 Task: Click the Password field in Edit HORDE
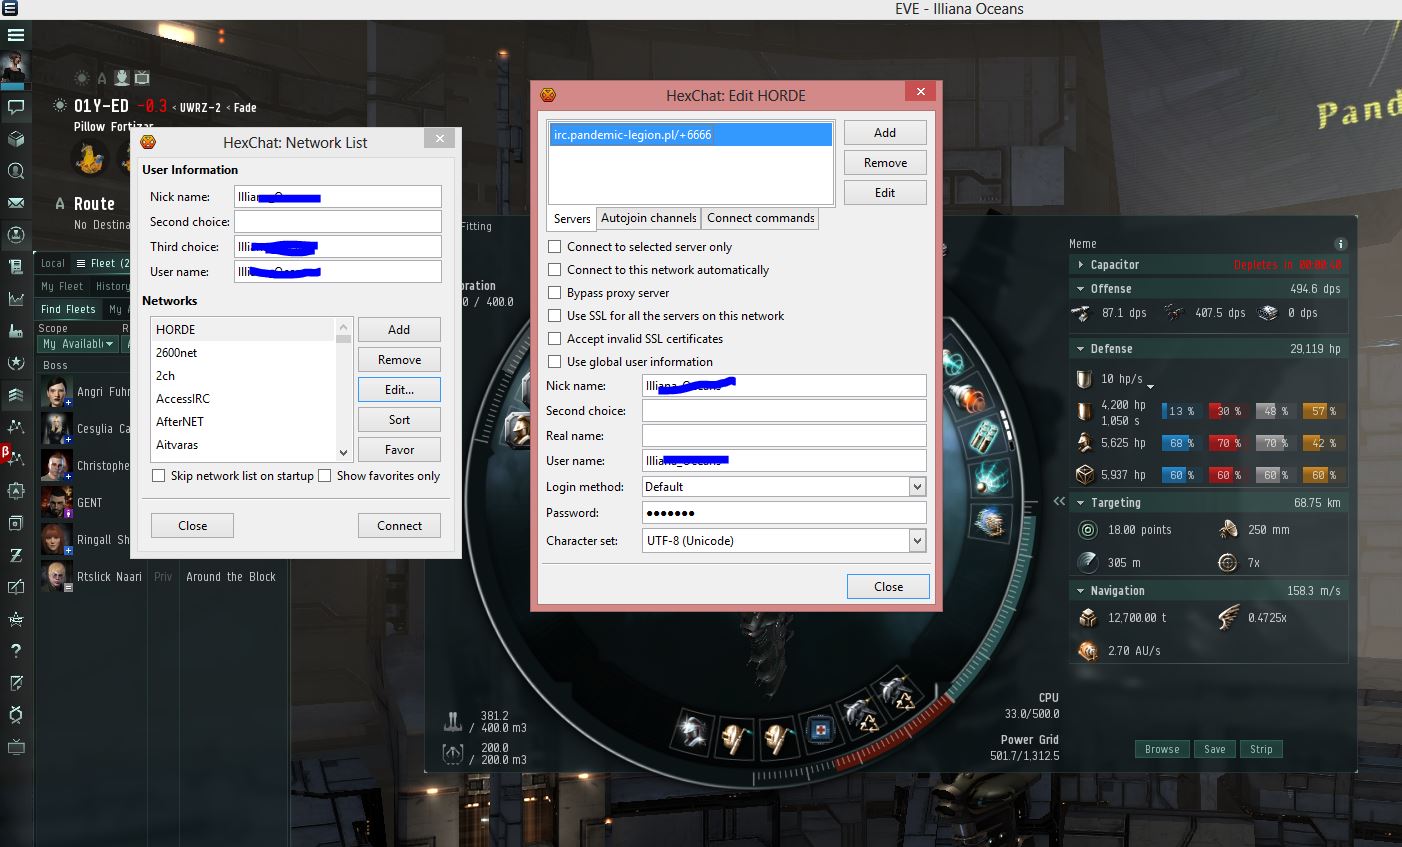[x=784, y=513]
